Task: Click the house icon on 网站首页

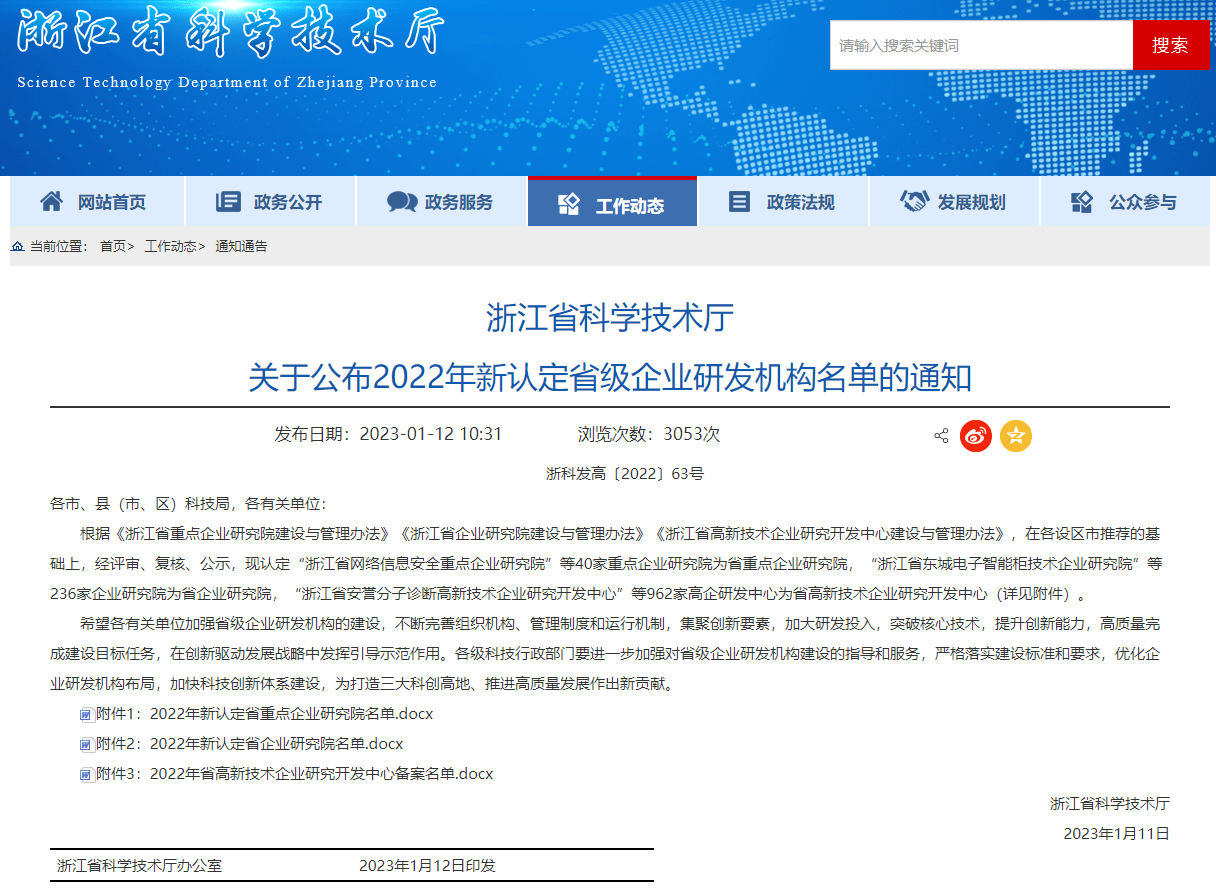Action: 52,202
